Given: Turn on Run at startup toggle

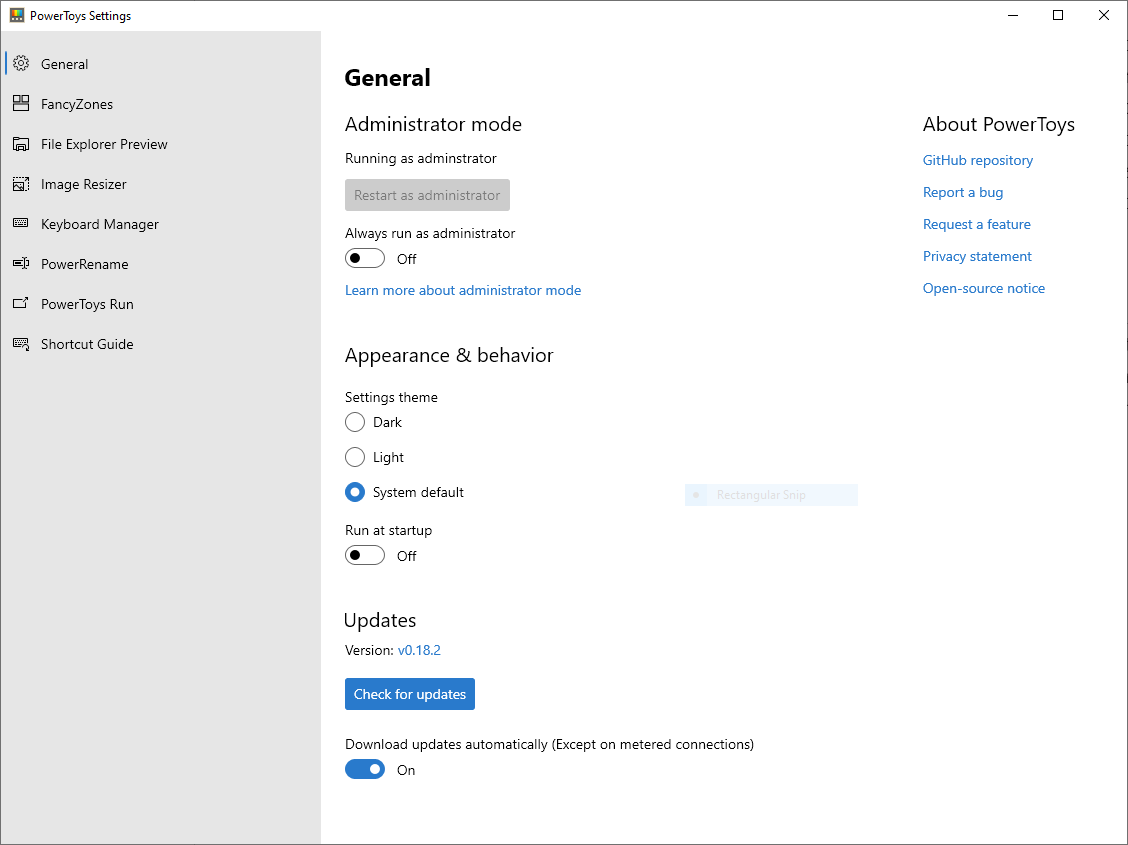Looking at the screenshot, I should pyautogui.click(x=365, y=556).
